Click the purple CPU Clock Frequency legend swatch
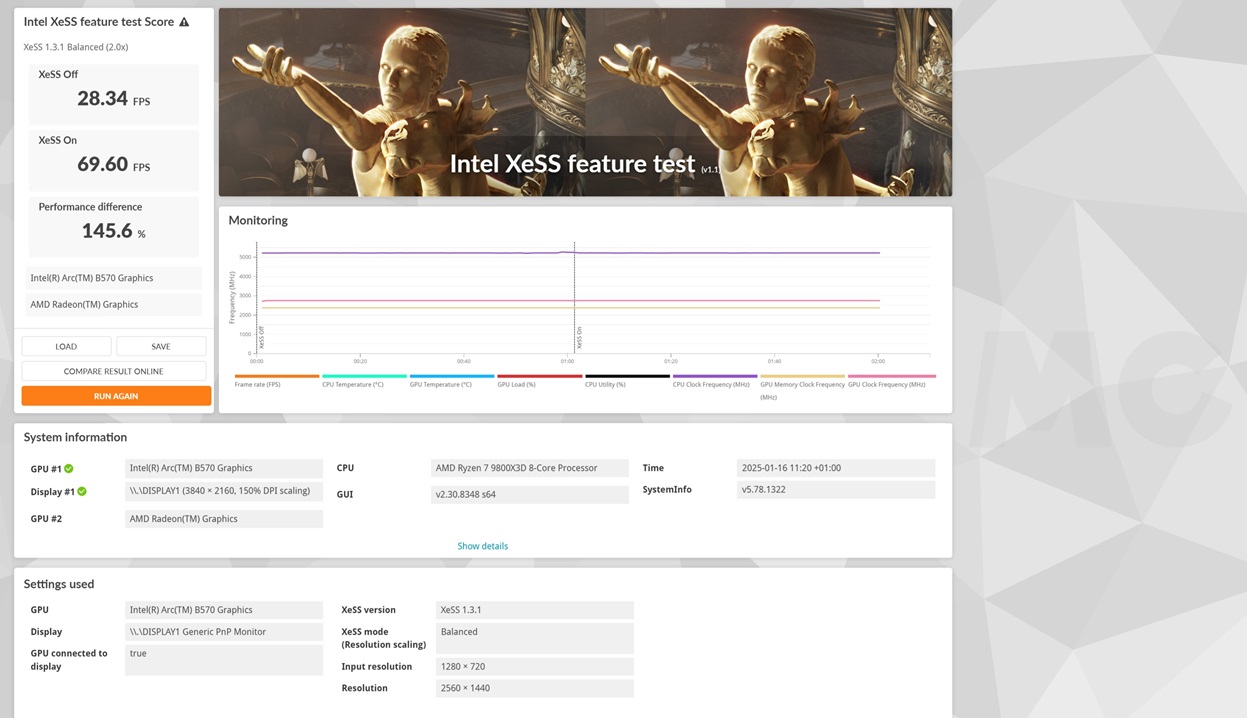Image resolution: width=1247 pixels, height=718 pixels. [x=714, y=377]
